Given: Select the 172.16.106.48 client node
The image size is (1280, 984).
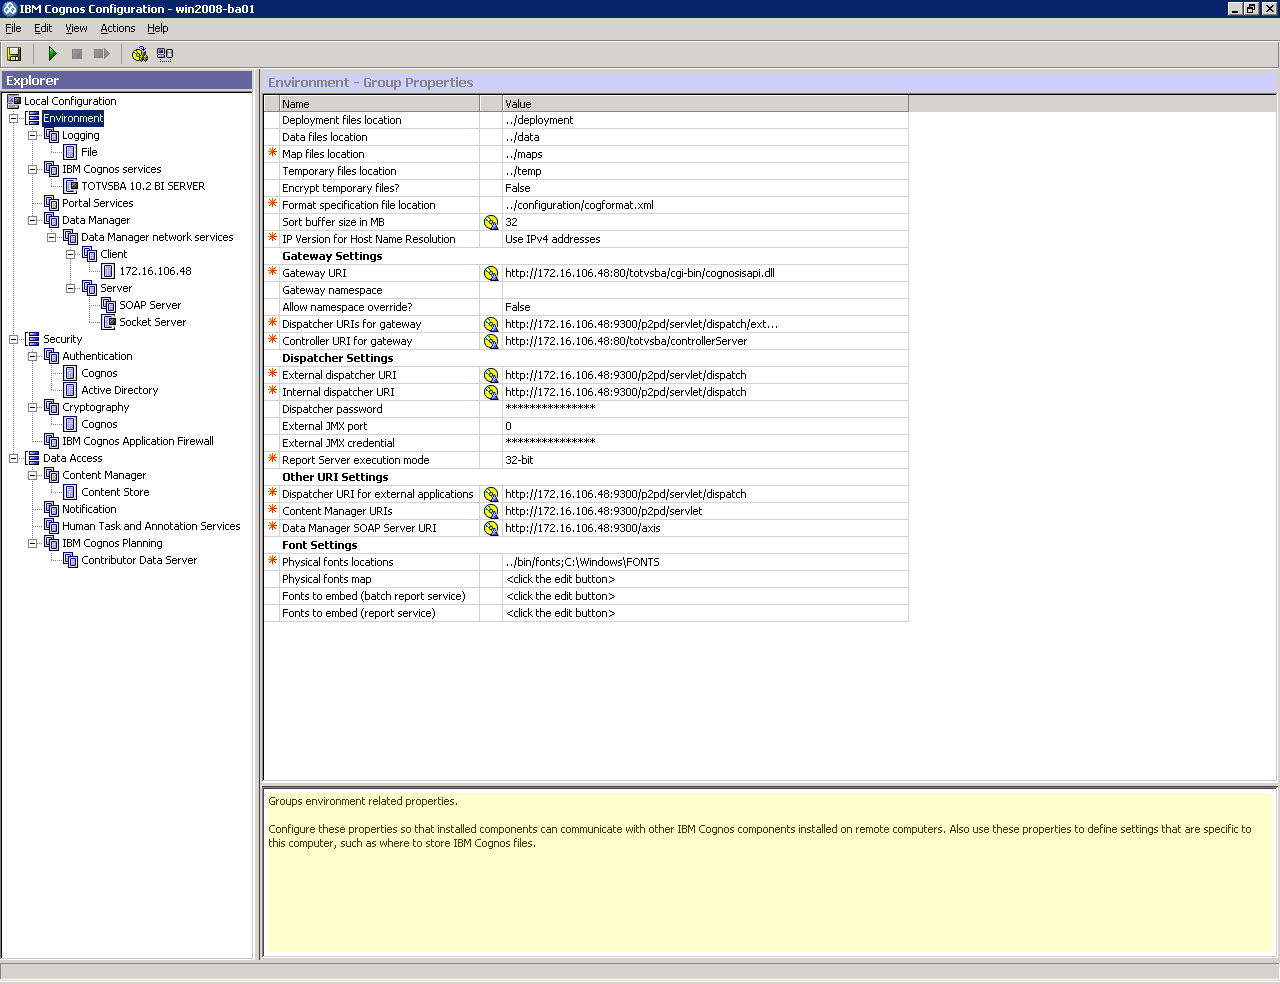Looking at the screenshot, I should 155,271.
